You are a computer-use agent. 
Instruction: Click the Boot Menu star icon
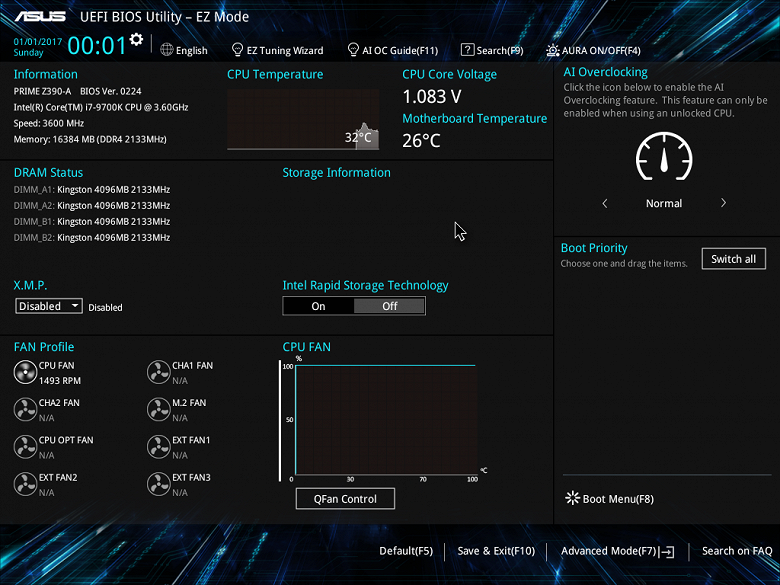(573, 498)
